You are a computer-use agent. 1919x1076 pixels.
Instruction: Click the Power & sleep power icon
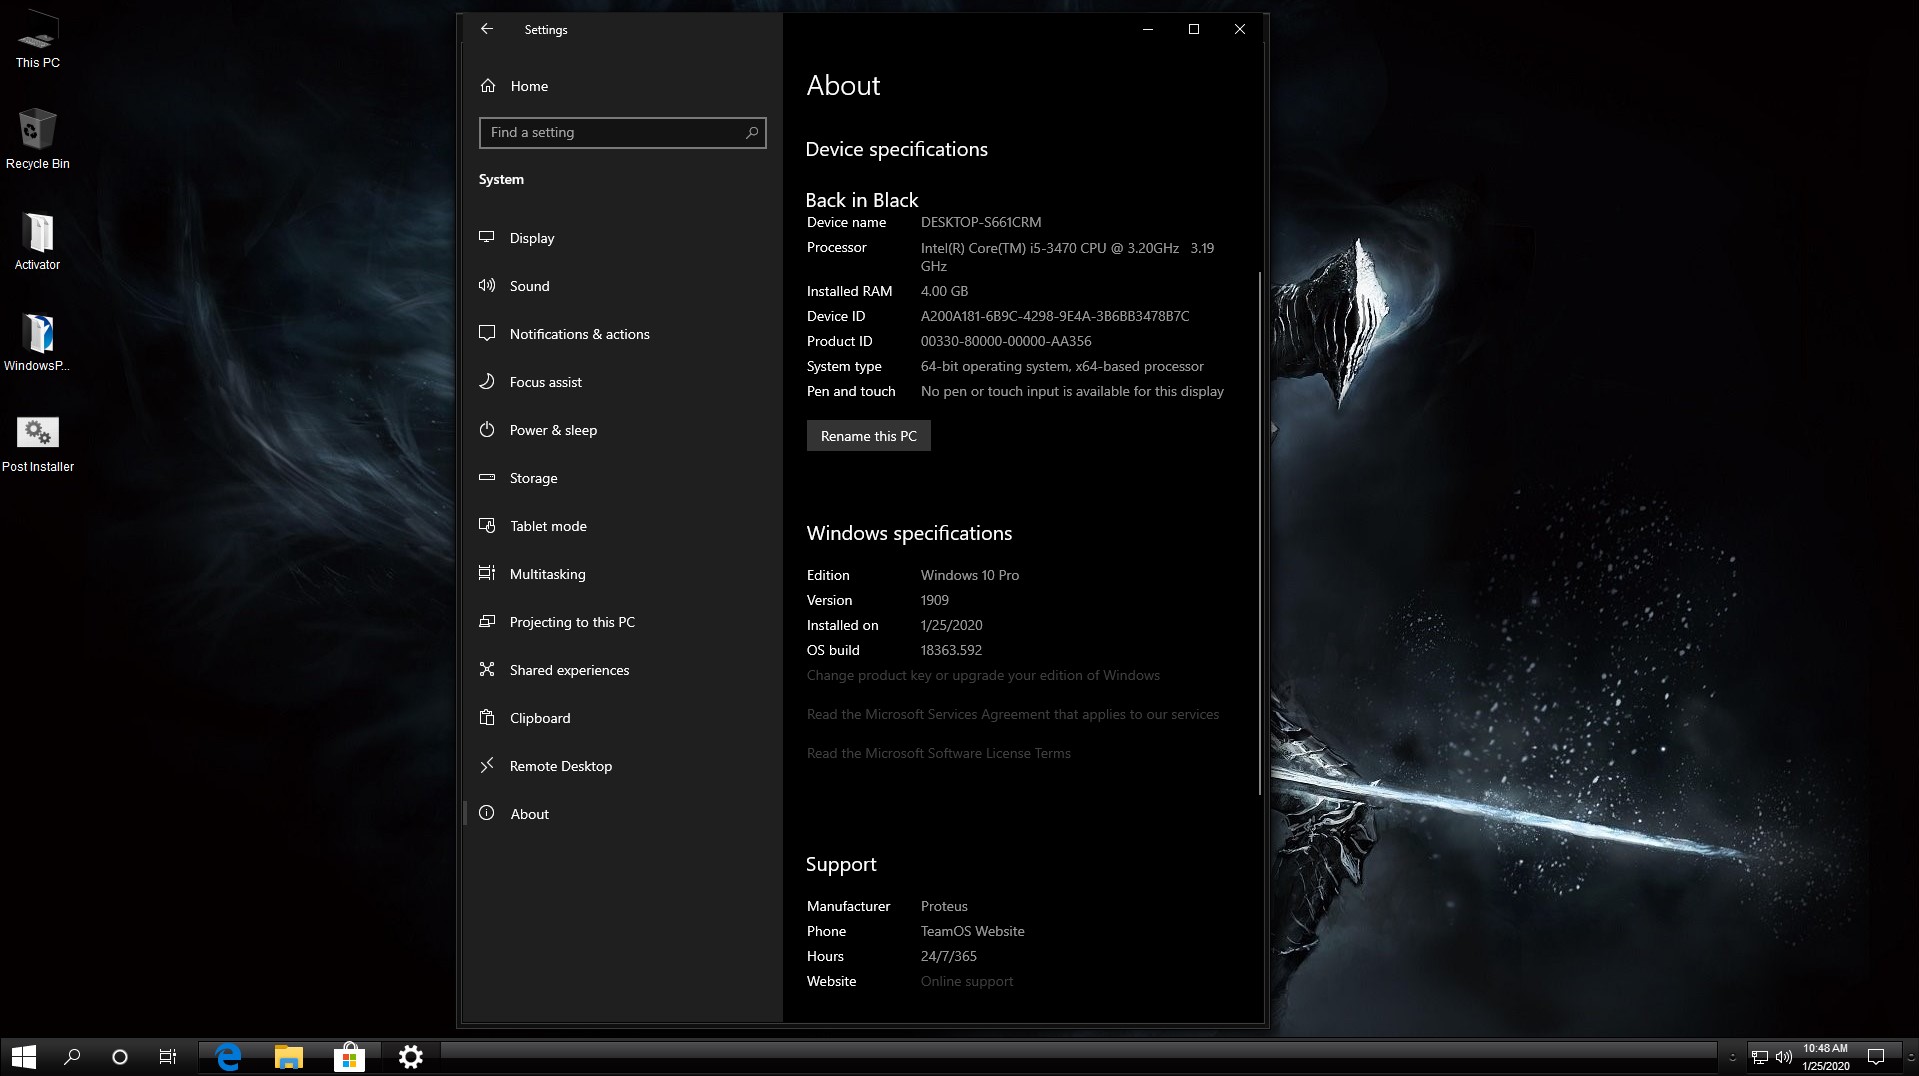pos(487,429)
